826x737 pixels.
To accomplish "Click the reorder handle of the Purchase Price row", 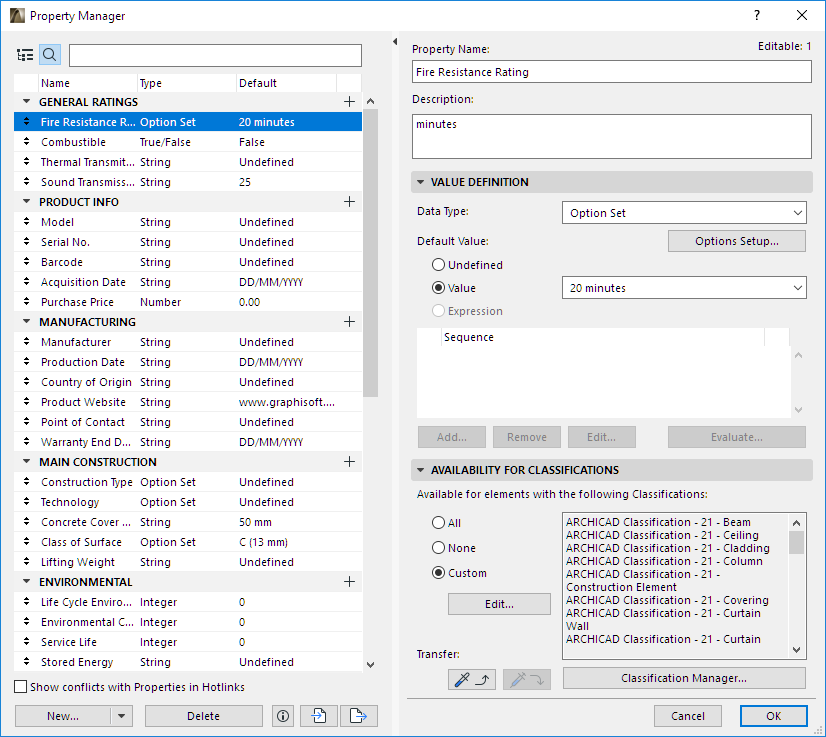I will click(26, 302).
